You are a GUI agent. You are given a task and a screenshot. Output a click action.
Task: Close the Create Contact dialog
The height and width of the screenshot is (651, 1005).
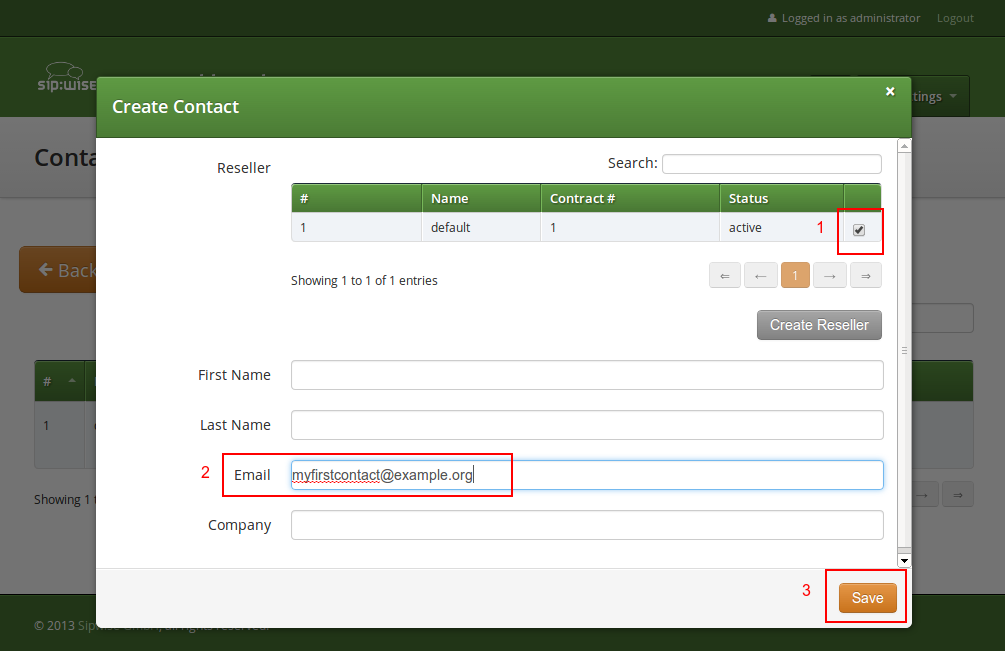890,92
